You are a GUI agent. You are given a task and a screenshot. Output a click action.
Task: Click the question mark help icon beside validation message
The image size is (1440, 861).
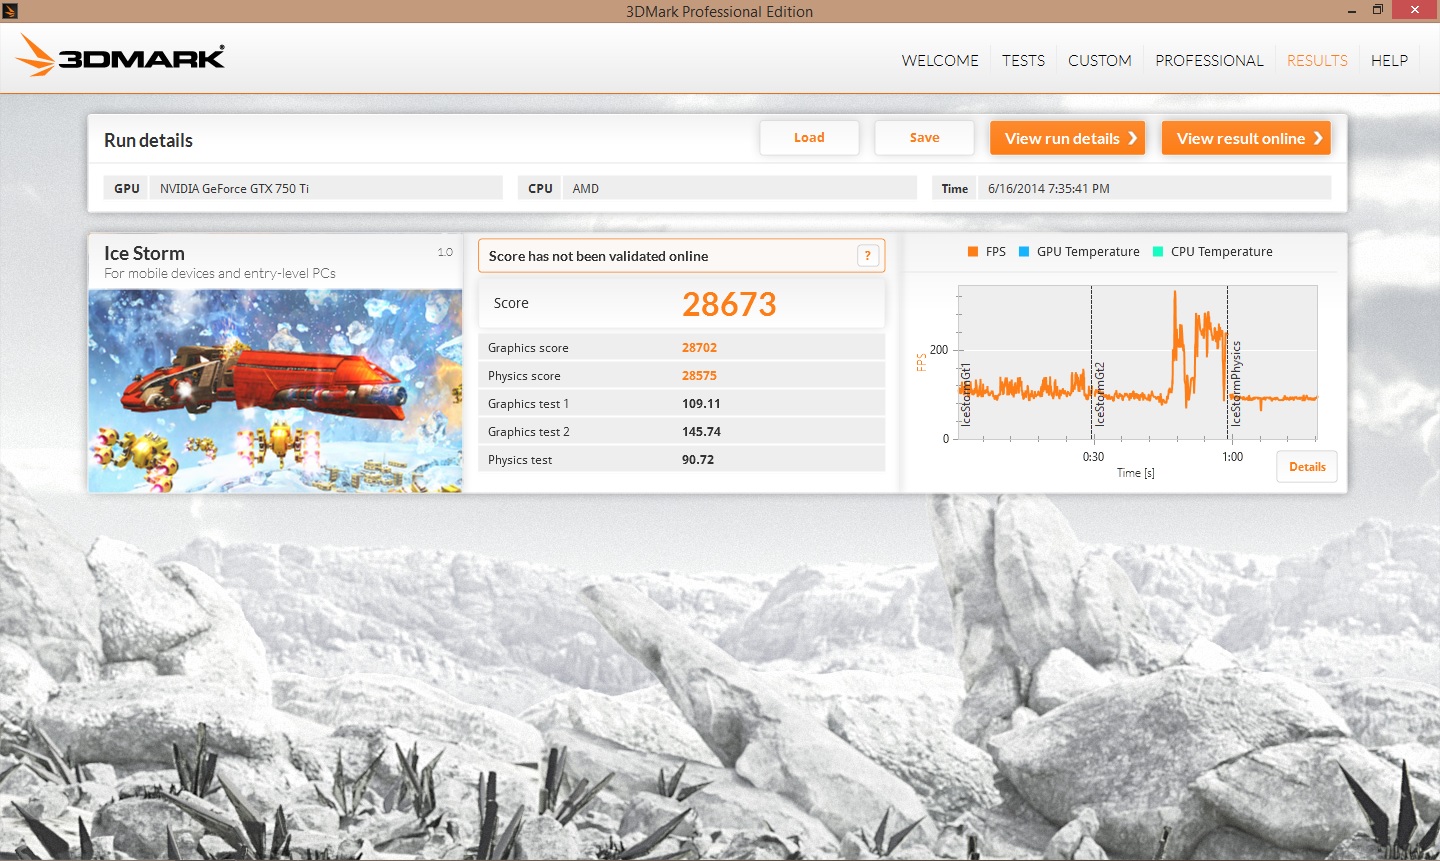(868, 256)
